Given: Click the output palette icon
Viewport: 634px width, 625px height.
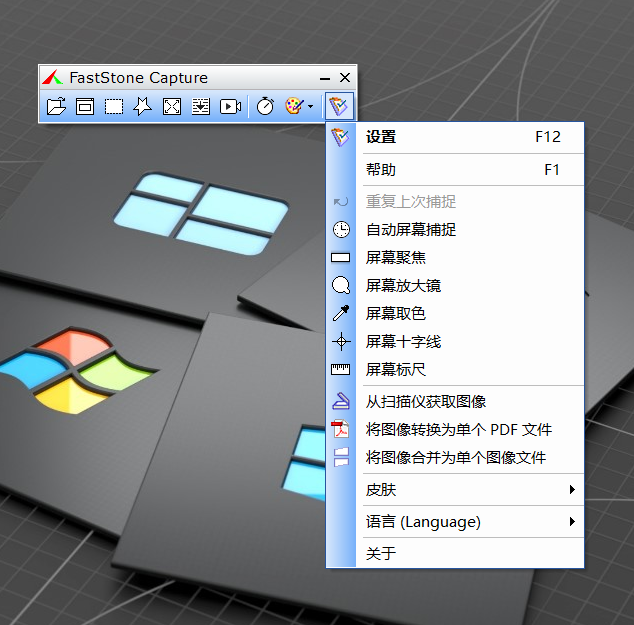Looking at the screenshot, I should (295, 106).
